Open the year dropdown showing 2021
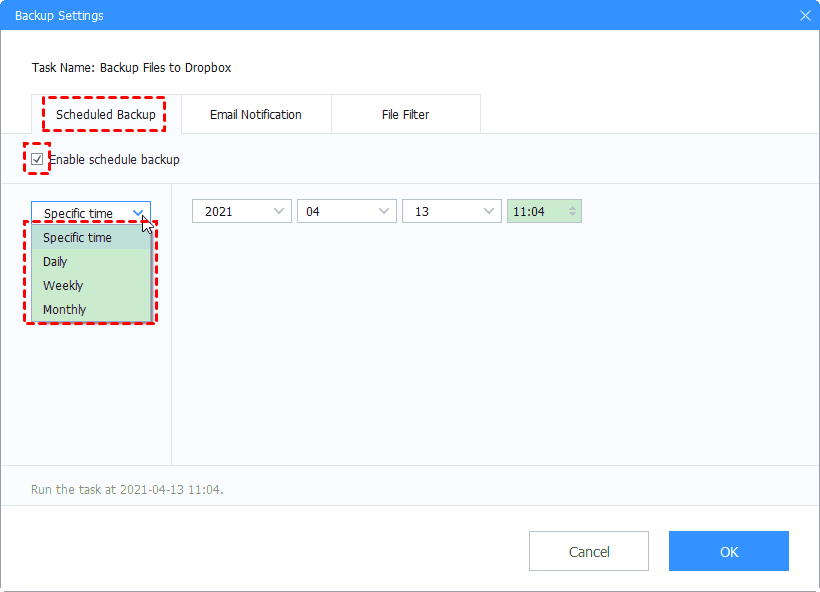Image resolution: width=820 pixels, height=592 pixels. coord(242,211)
